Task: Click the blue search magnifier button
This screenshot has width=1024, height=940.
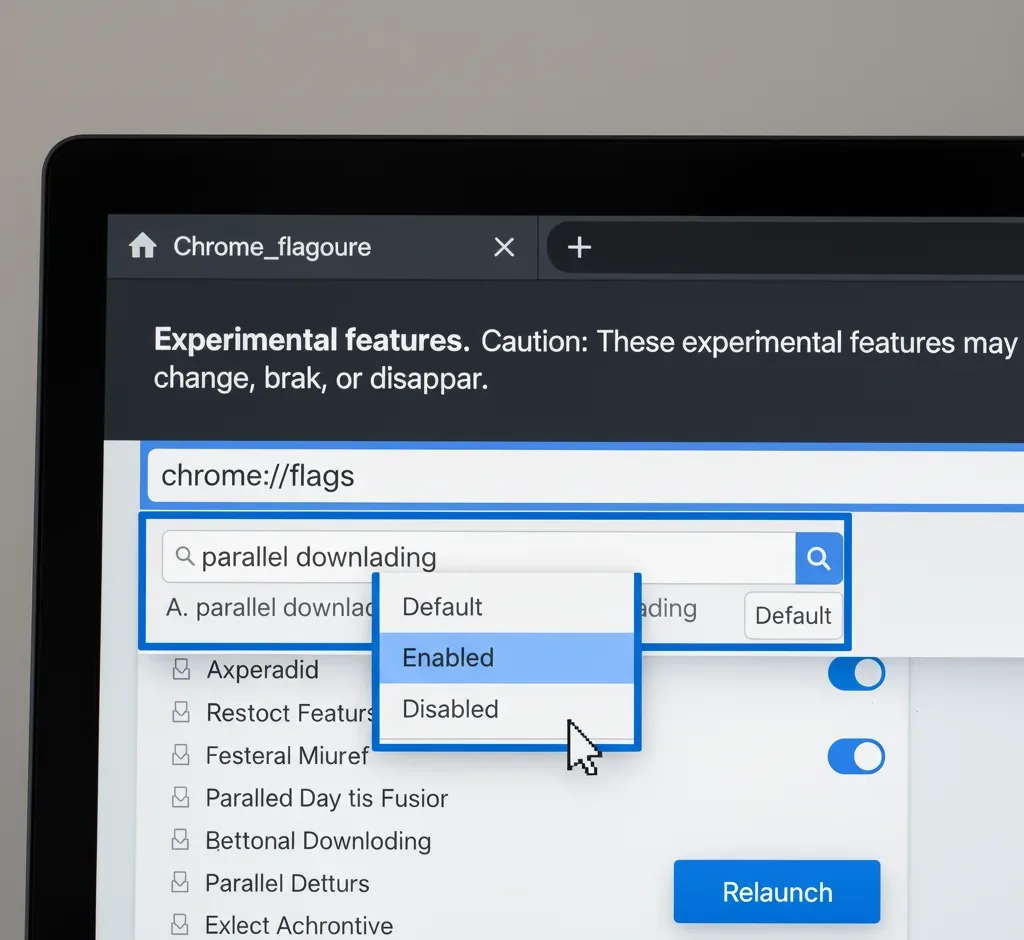Action: click(818, 558)
